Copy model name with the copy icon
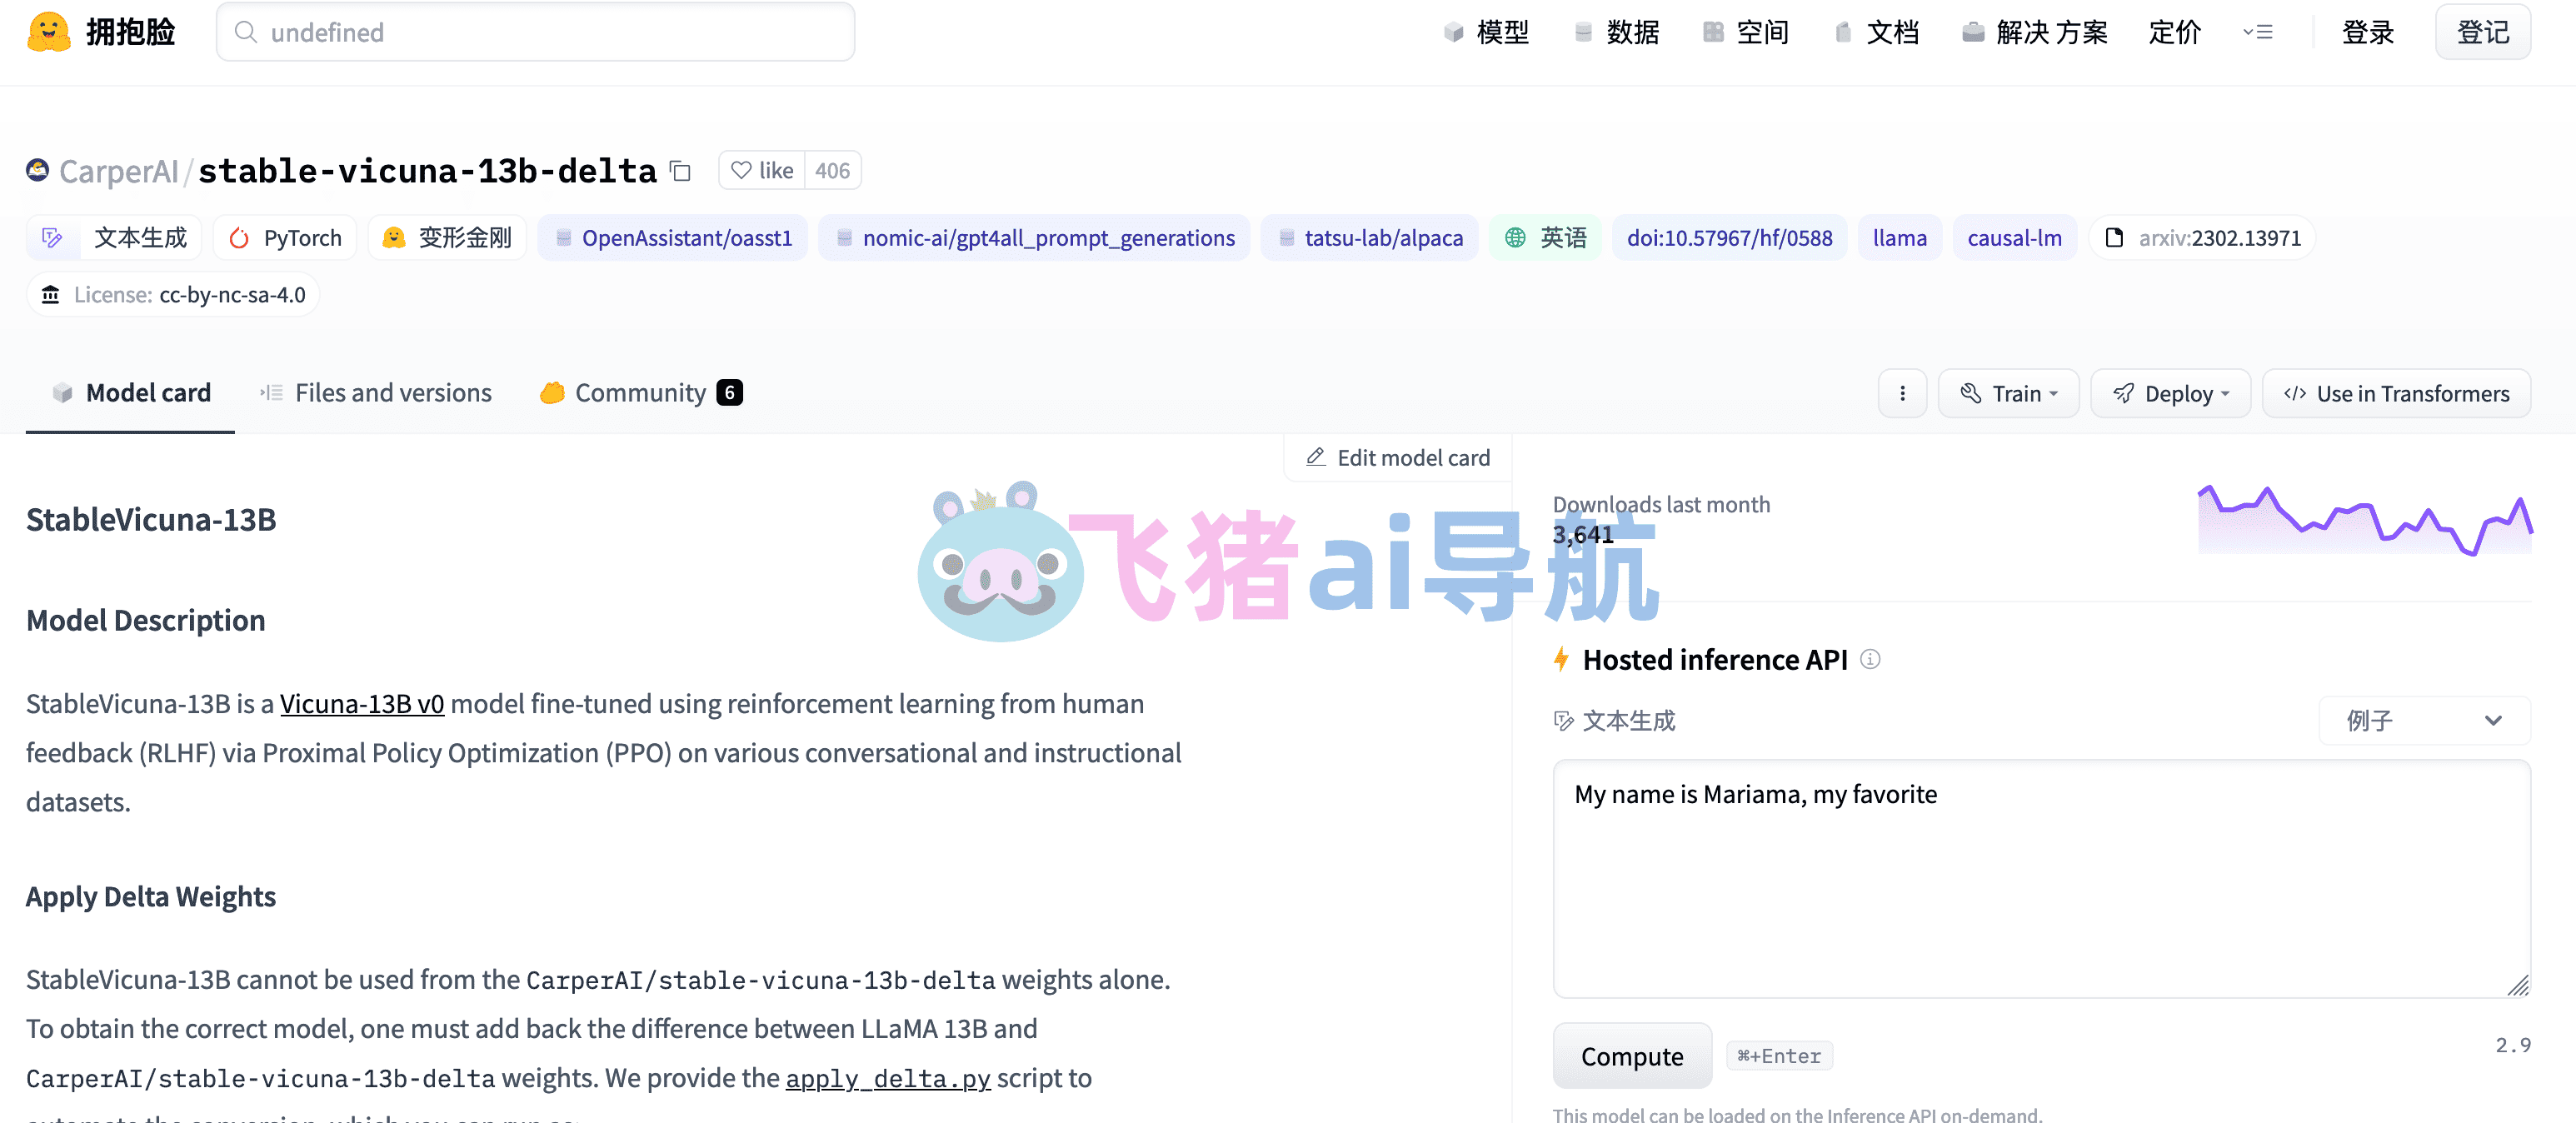Screen dimensions: 2576x1123 681,171
